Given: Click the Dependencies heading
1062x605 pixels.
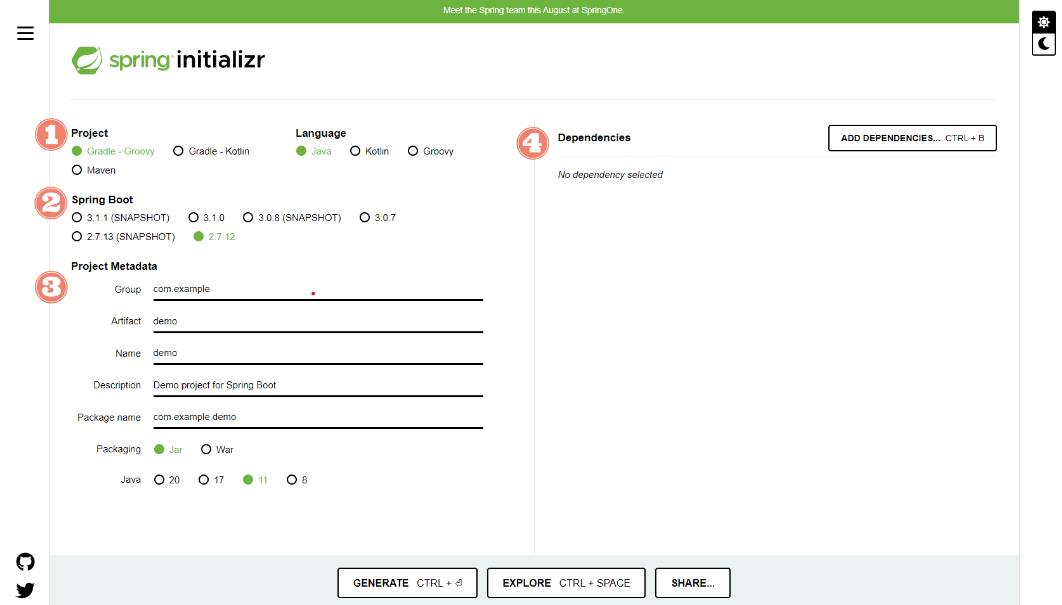Looking at the screenshot, I should click(594, 138).
